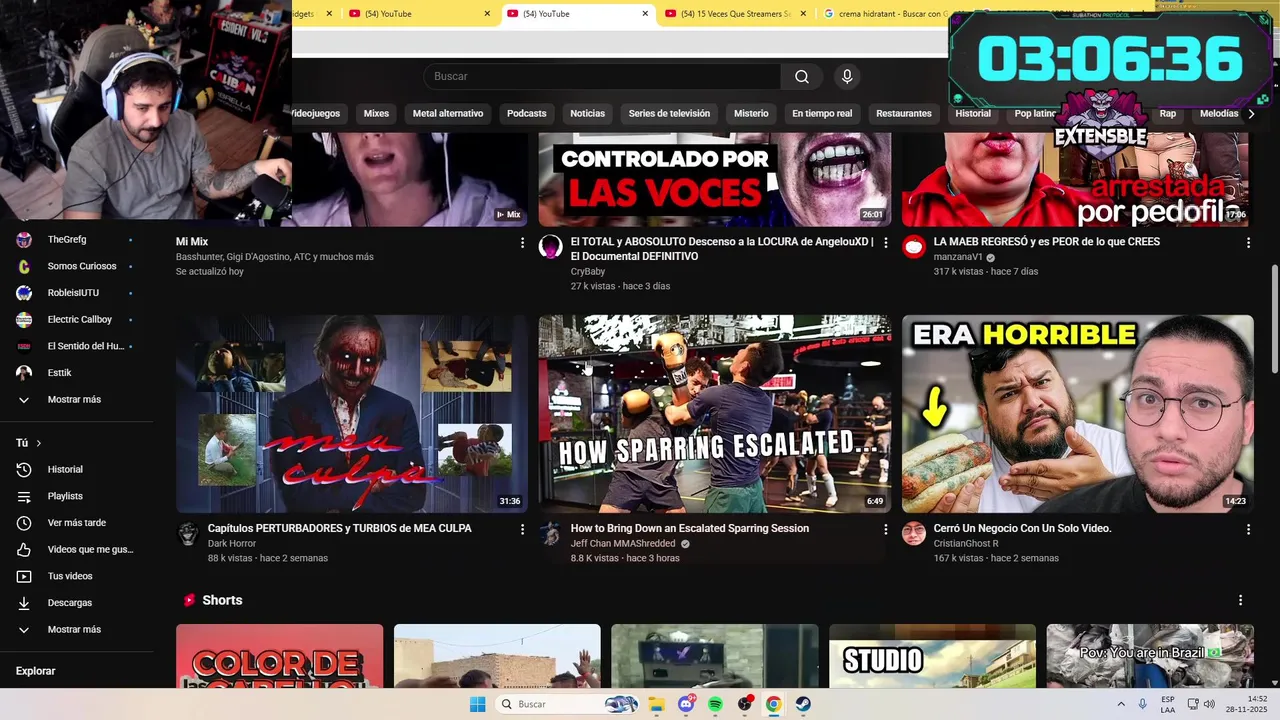Screen dimensions: 1280x720
Task: Expand Mostrar más below Descargas
Action: point(74,629)
